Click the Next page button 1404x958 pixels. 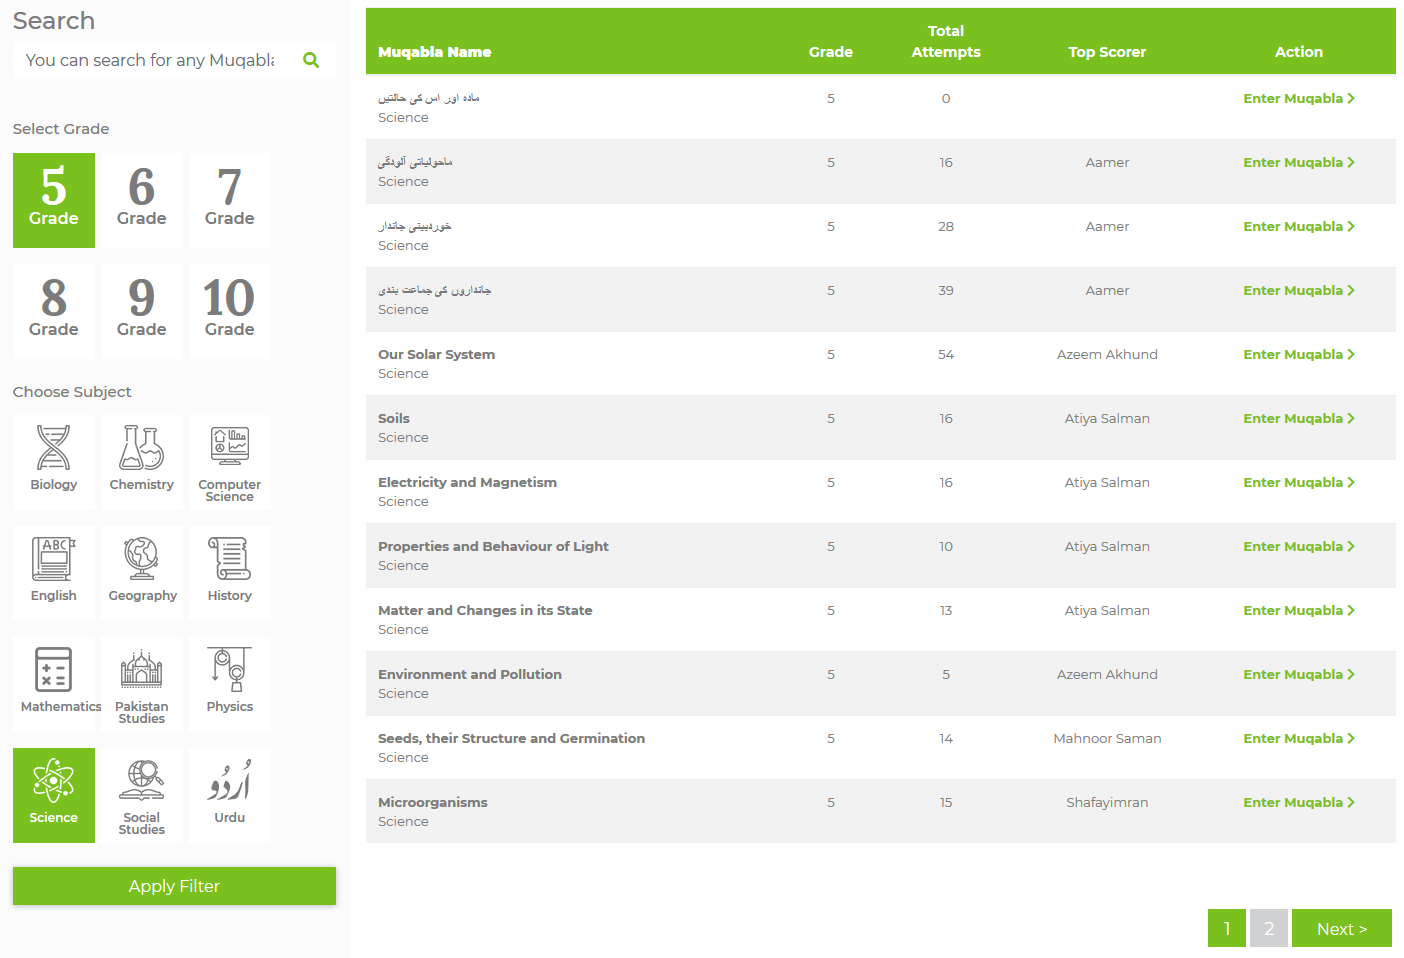(x=1342, y=928)
